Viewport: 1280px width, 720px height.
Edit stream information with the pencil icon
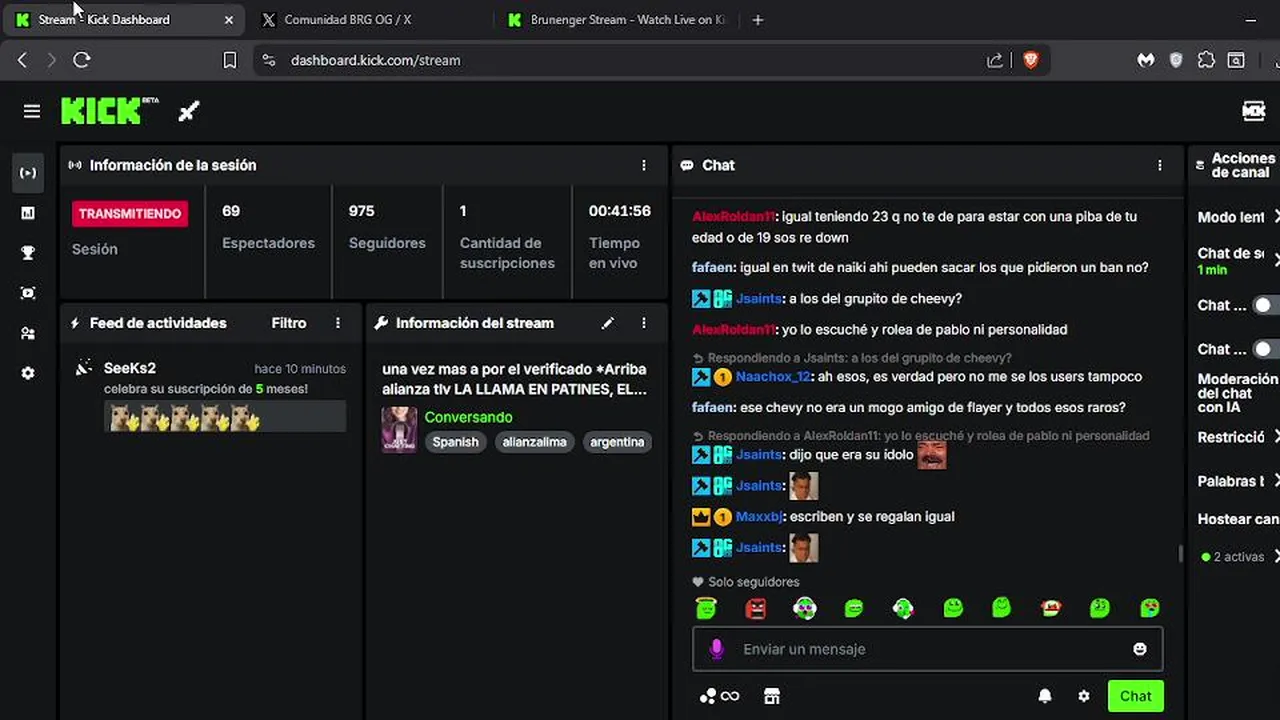[607, 323]
